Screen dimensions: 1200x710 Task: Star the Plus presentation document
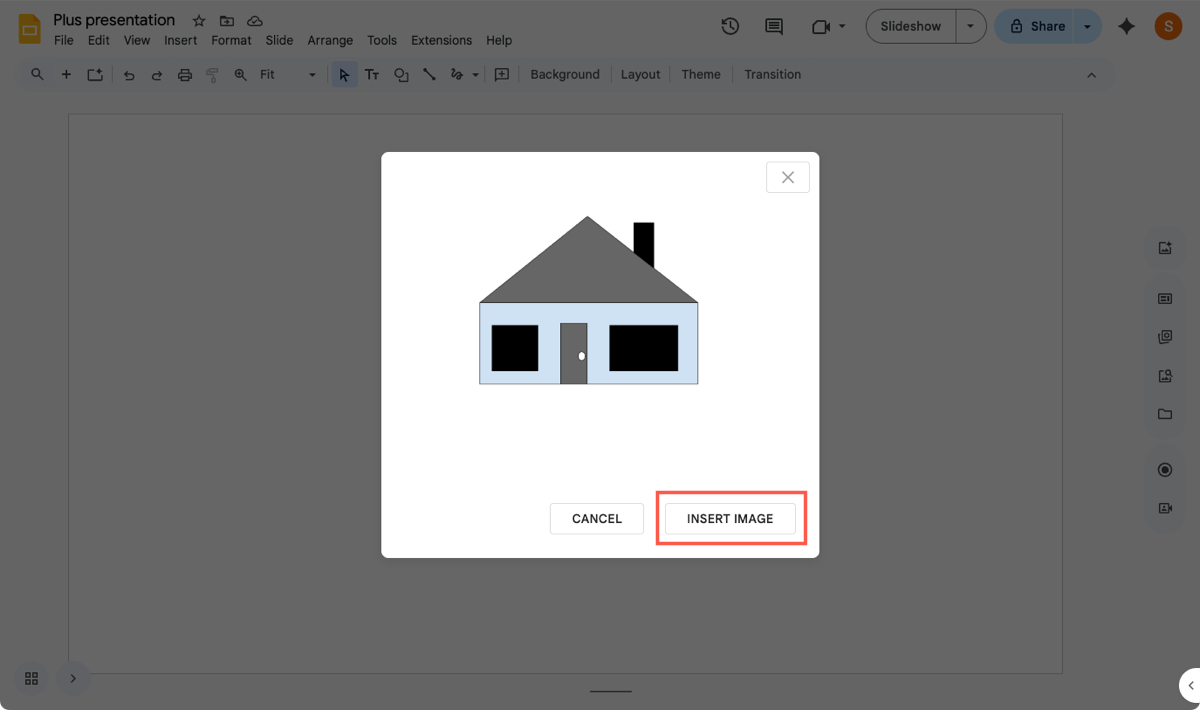(x=199, y=21)
